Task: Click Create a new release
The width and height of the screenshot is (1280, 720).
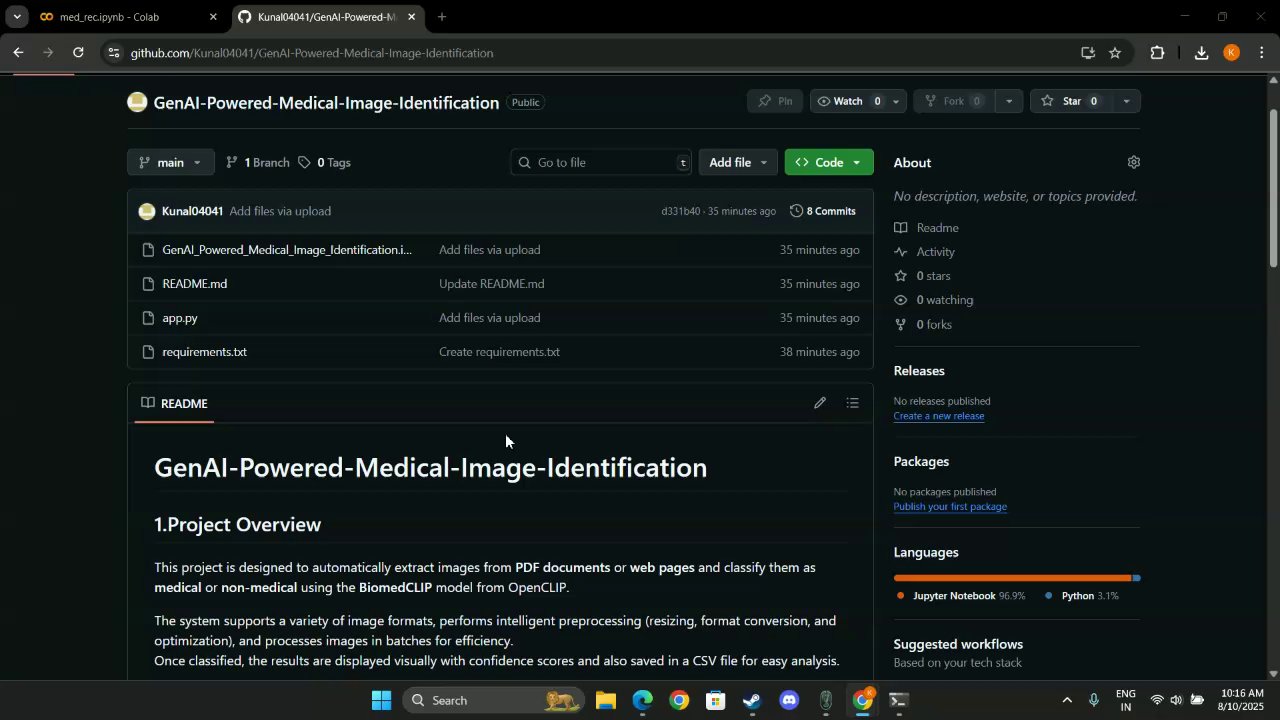Action: coord(939,416)
